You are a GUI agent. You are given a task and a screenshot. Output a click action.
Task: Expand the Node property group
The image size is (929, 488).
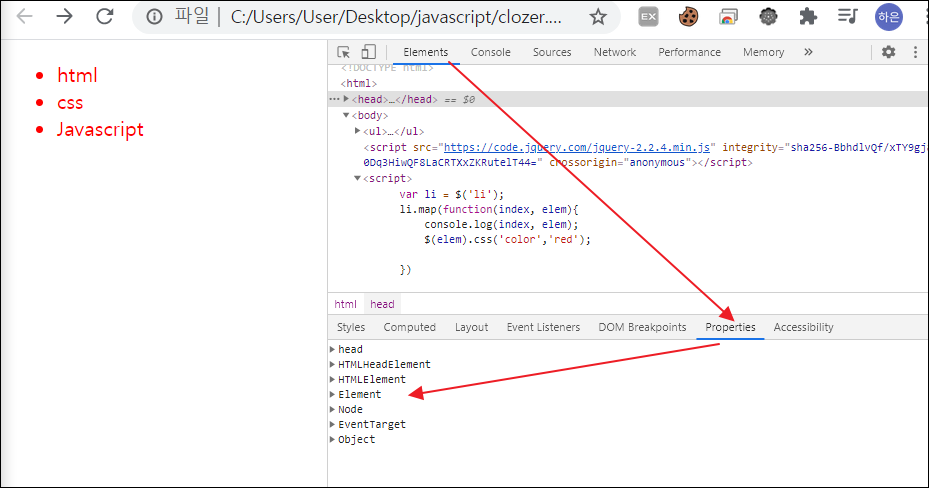[333, 409]
